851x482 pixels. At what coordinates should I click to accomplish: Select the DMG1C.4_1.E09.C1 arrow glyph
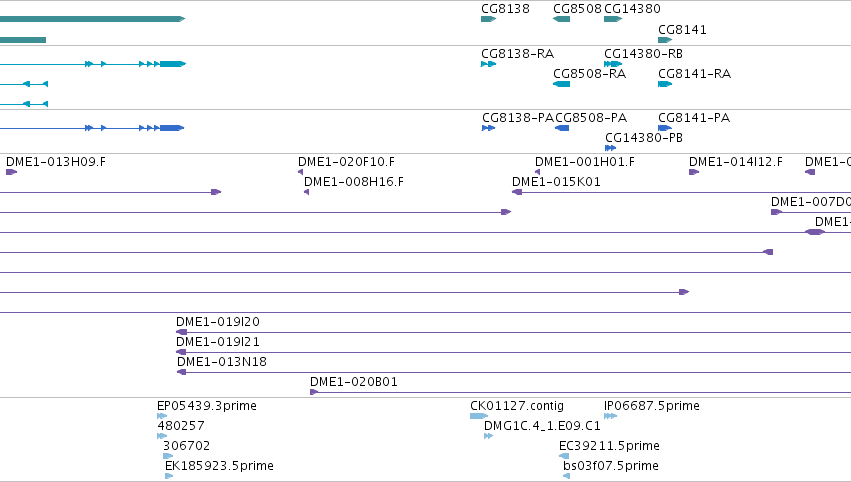[488, 436]
